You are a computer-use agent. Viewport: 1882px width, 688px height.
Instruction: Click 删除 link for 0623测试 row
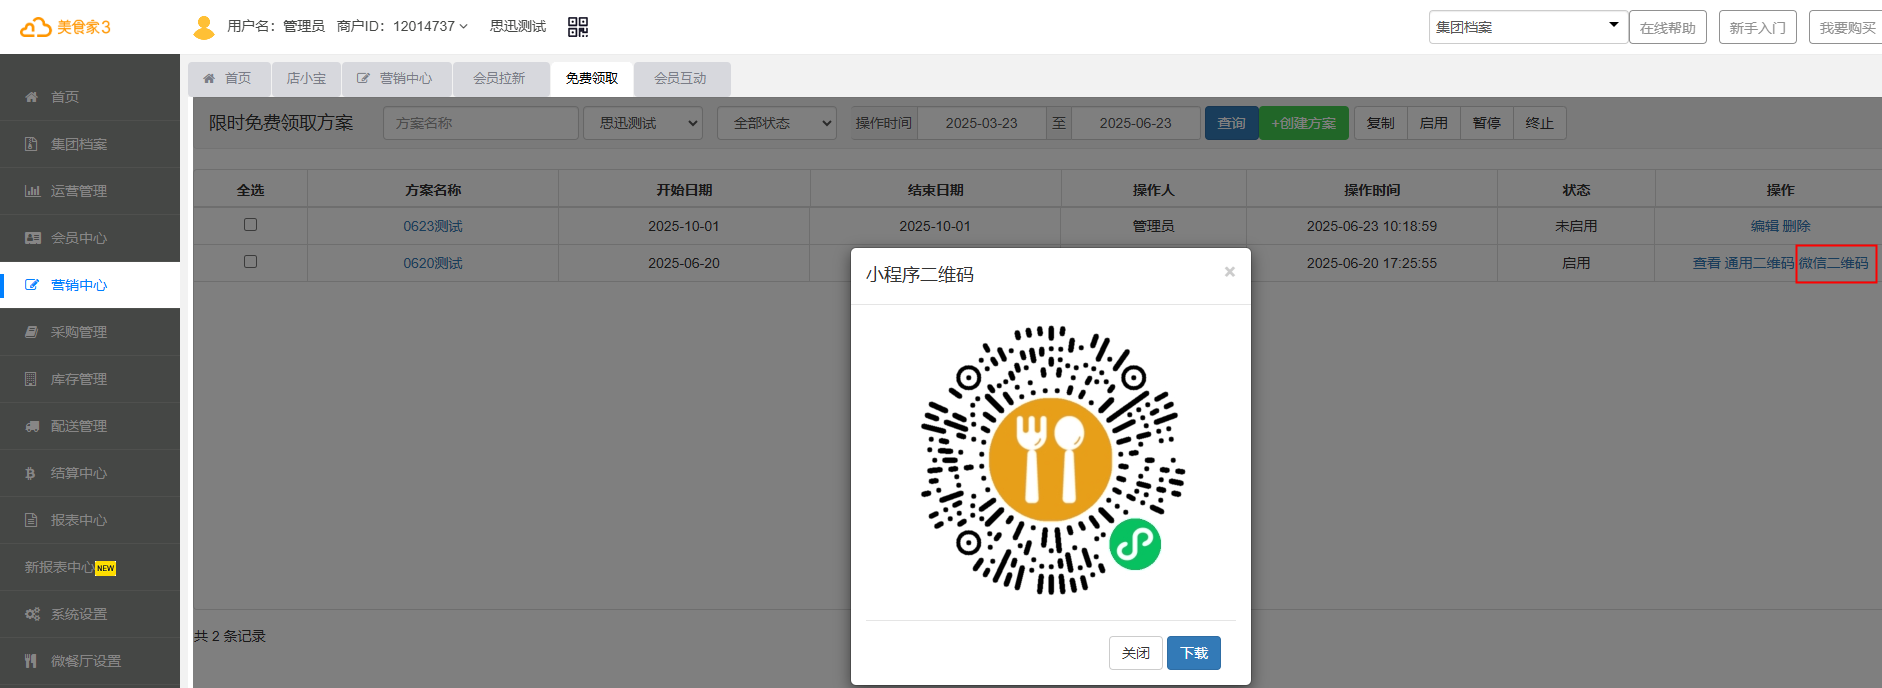[1796, 226]
